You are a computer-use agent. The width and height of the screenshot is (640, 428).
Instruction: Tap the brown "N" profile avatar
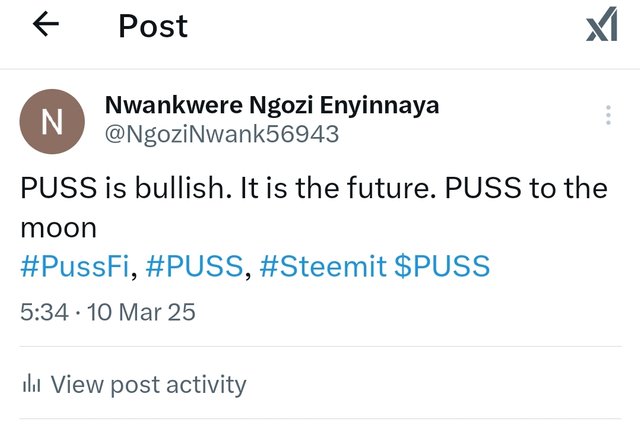click(51, 123)
